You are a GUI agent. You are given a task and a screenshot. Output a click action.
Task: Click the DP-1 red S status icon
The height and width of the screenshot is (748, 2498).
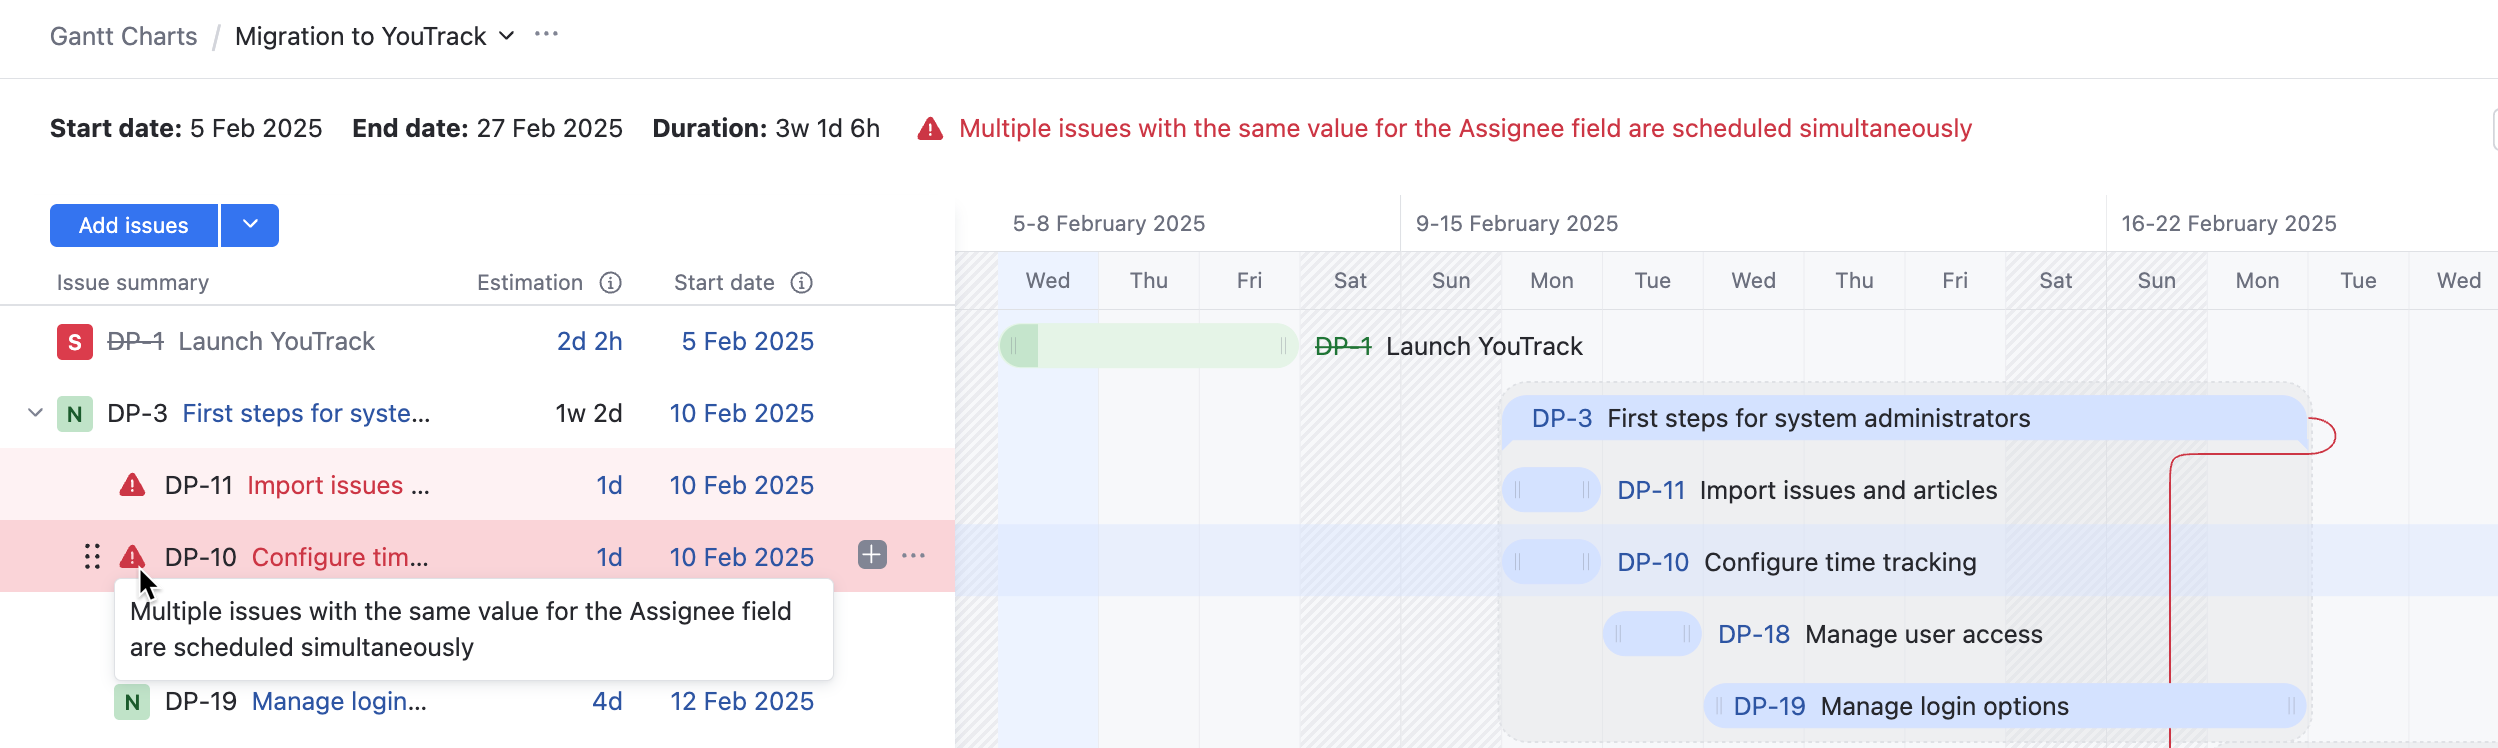click(75, 342)
